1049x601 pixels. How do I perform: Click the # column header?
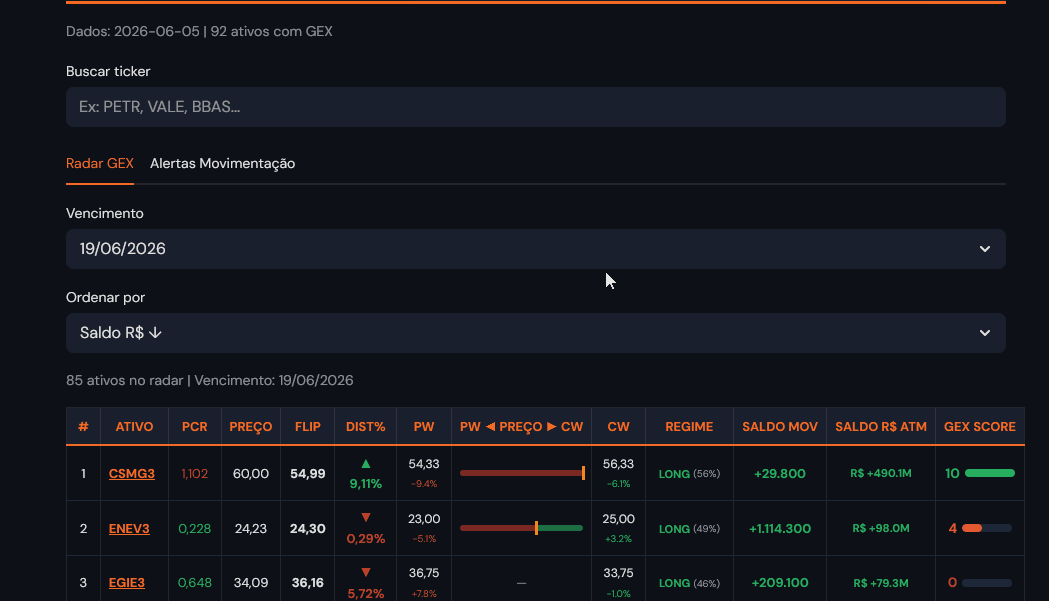(84, 426)
